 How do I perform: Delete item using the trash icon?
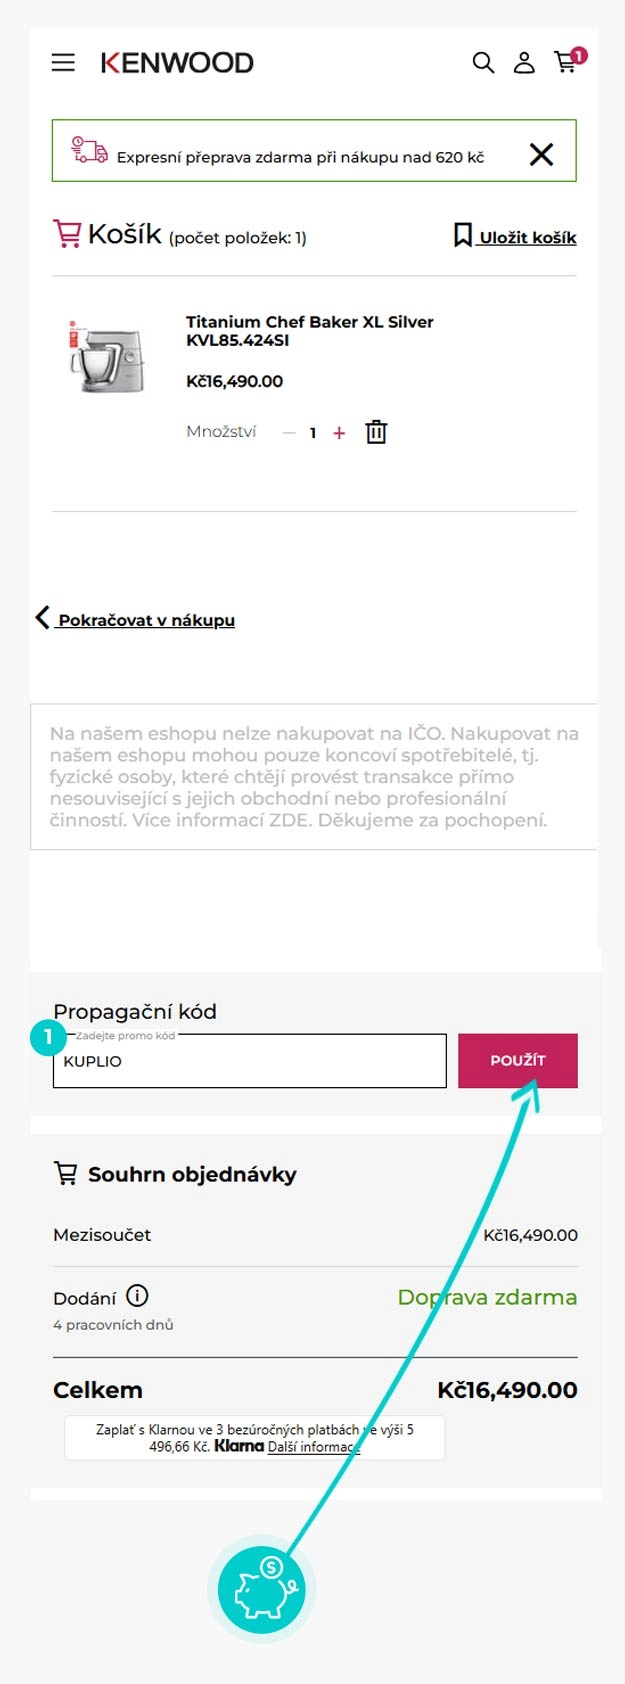coord(376,432)
